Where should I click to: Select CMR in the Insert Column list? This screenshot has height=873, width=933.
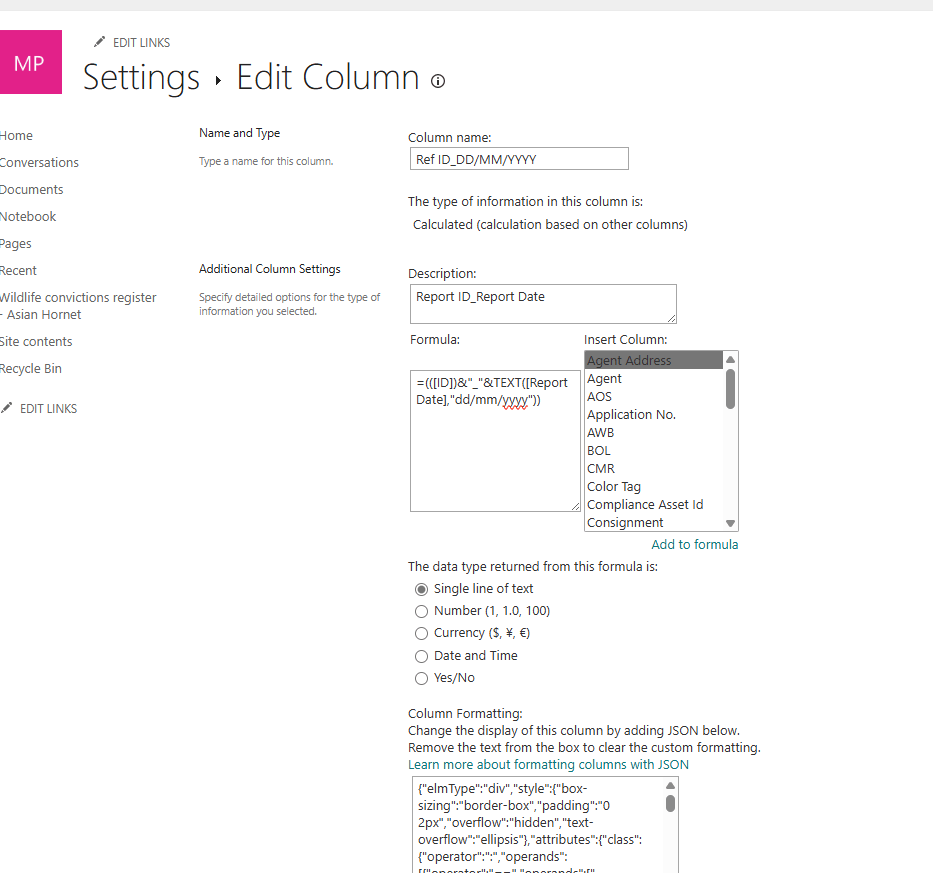pos(653,468)
